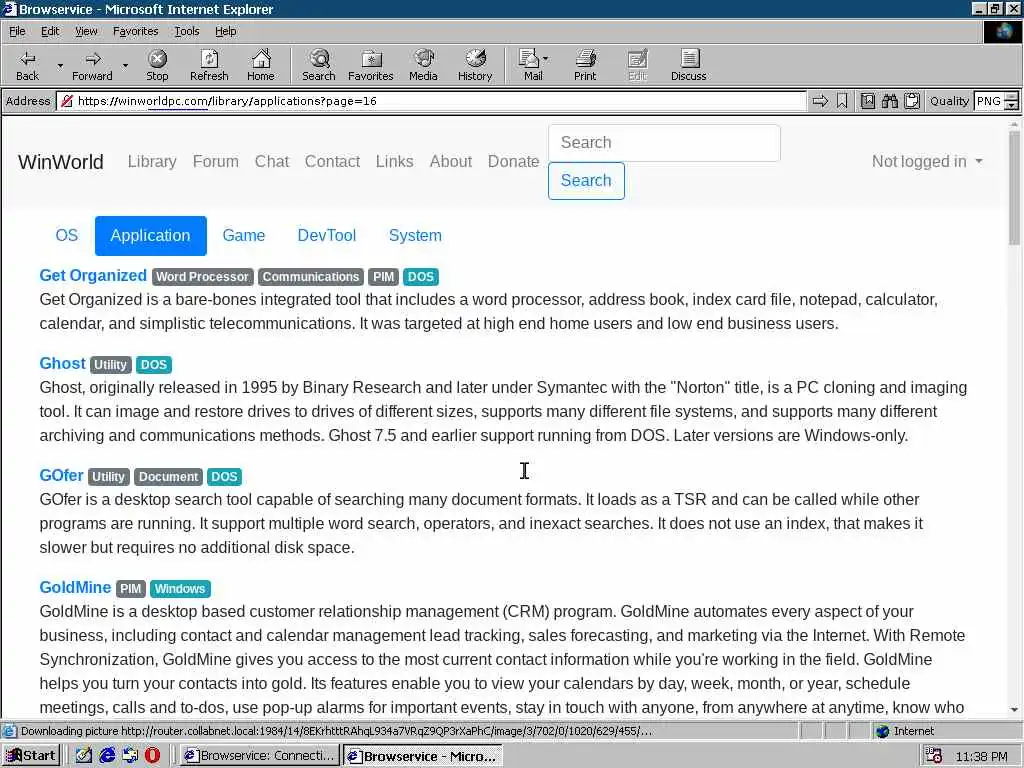Open the Donate nav link
The width and height of the screenshot is (1024, 768).
pos(513,161)
